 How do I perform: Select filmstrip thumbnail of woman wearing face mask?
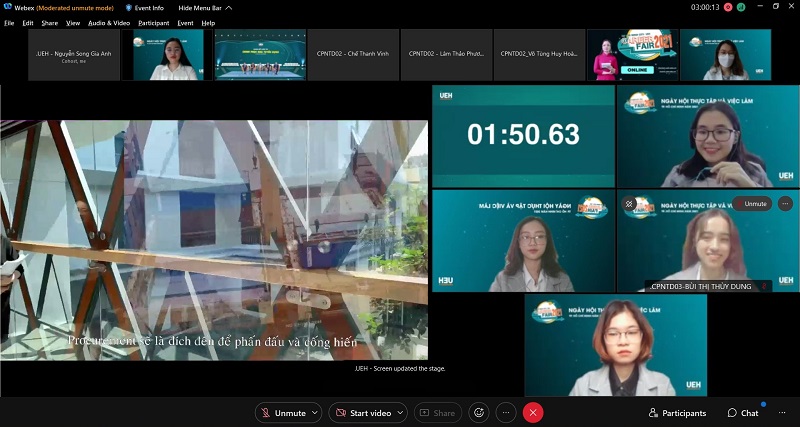click(726, 55)
